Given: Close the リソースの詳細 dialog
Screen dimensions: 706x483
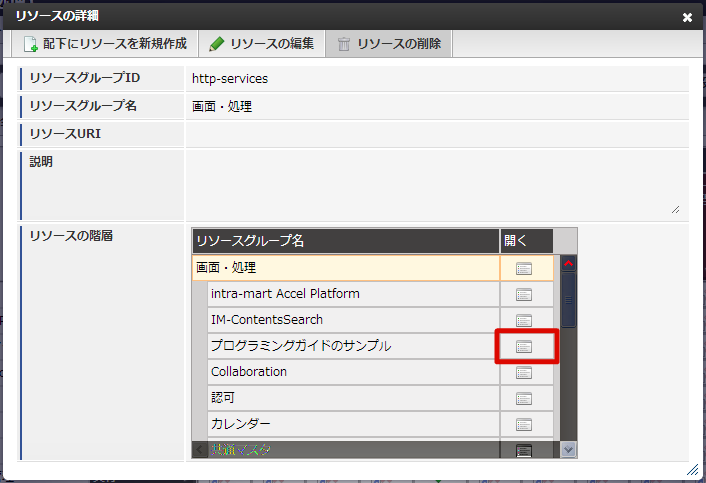Looking at the screenshot, I should (x=687, y=17).
